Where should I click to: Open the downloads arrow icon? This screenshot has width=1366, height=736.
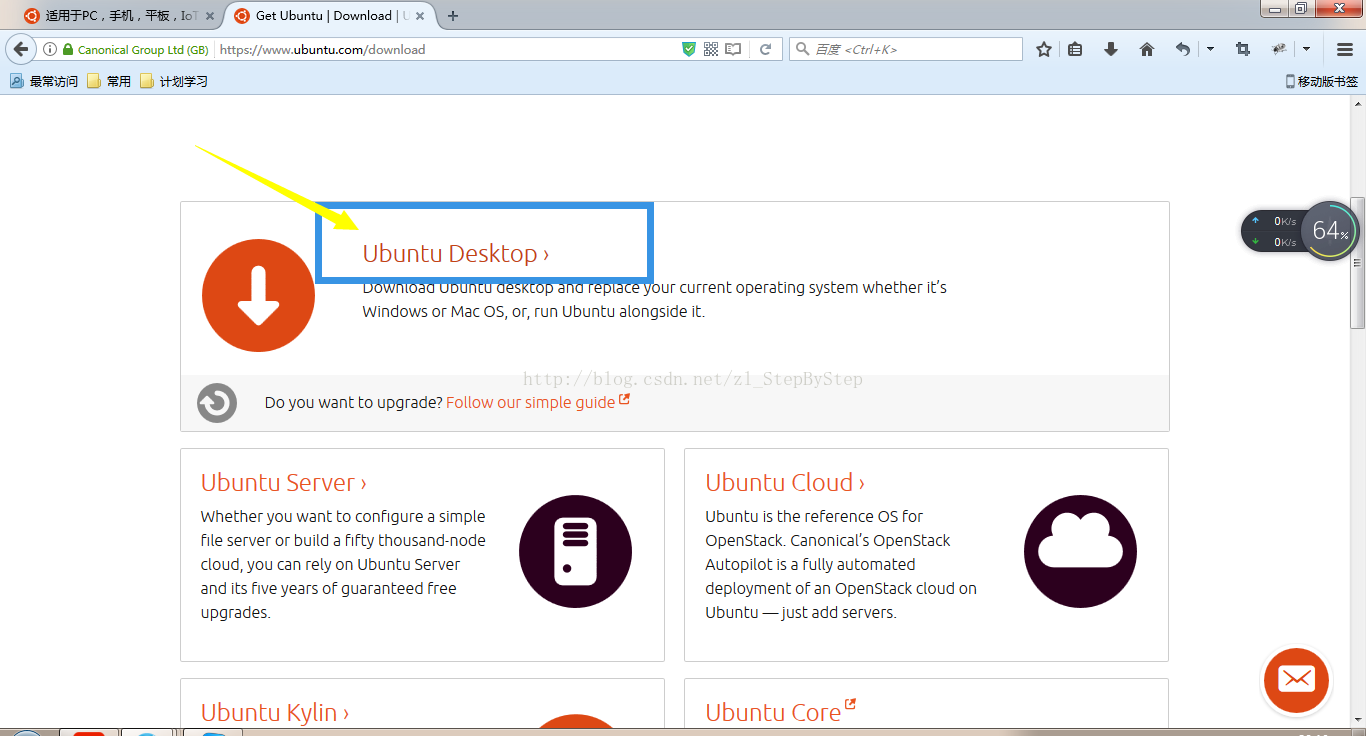point(1111,49)
